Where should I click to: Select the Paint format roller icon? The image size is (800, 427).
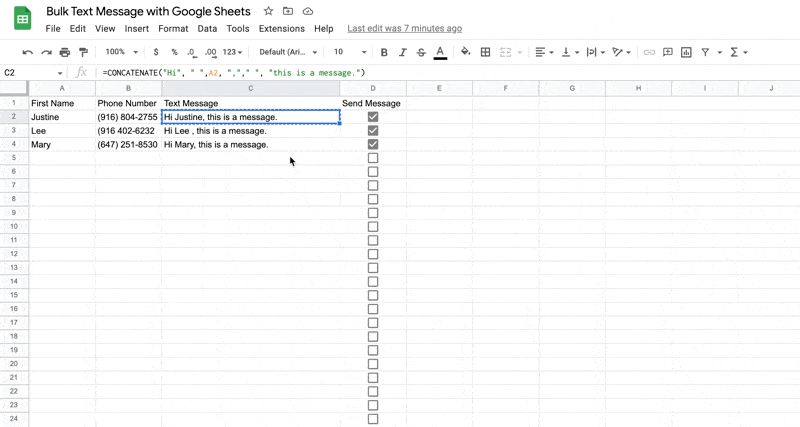click(x=84, y=52)
